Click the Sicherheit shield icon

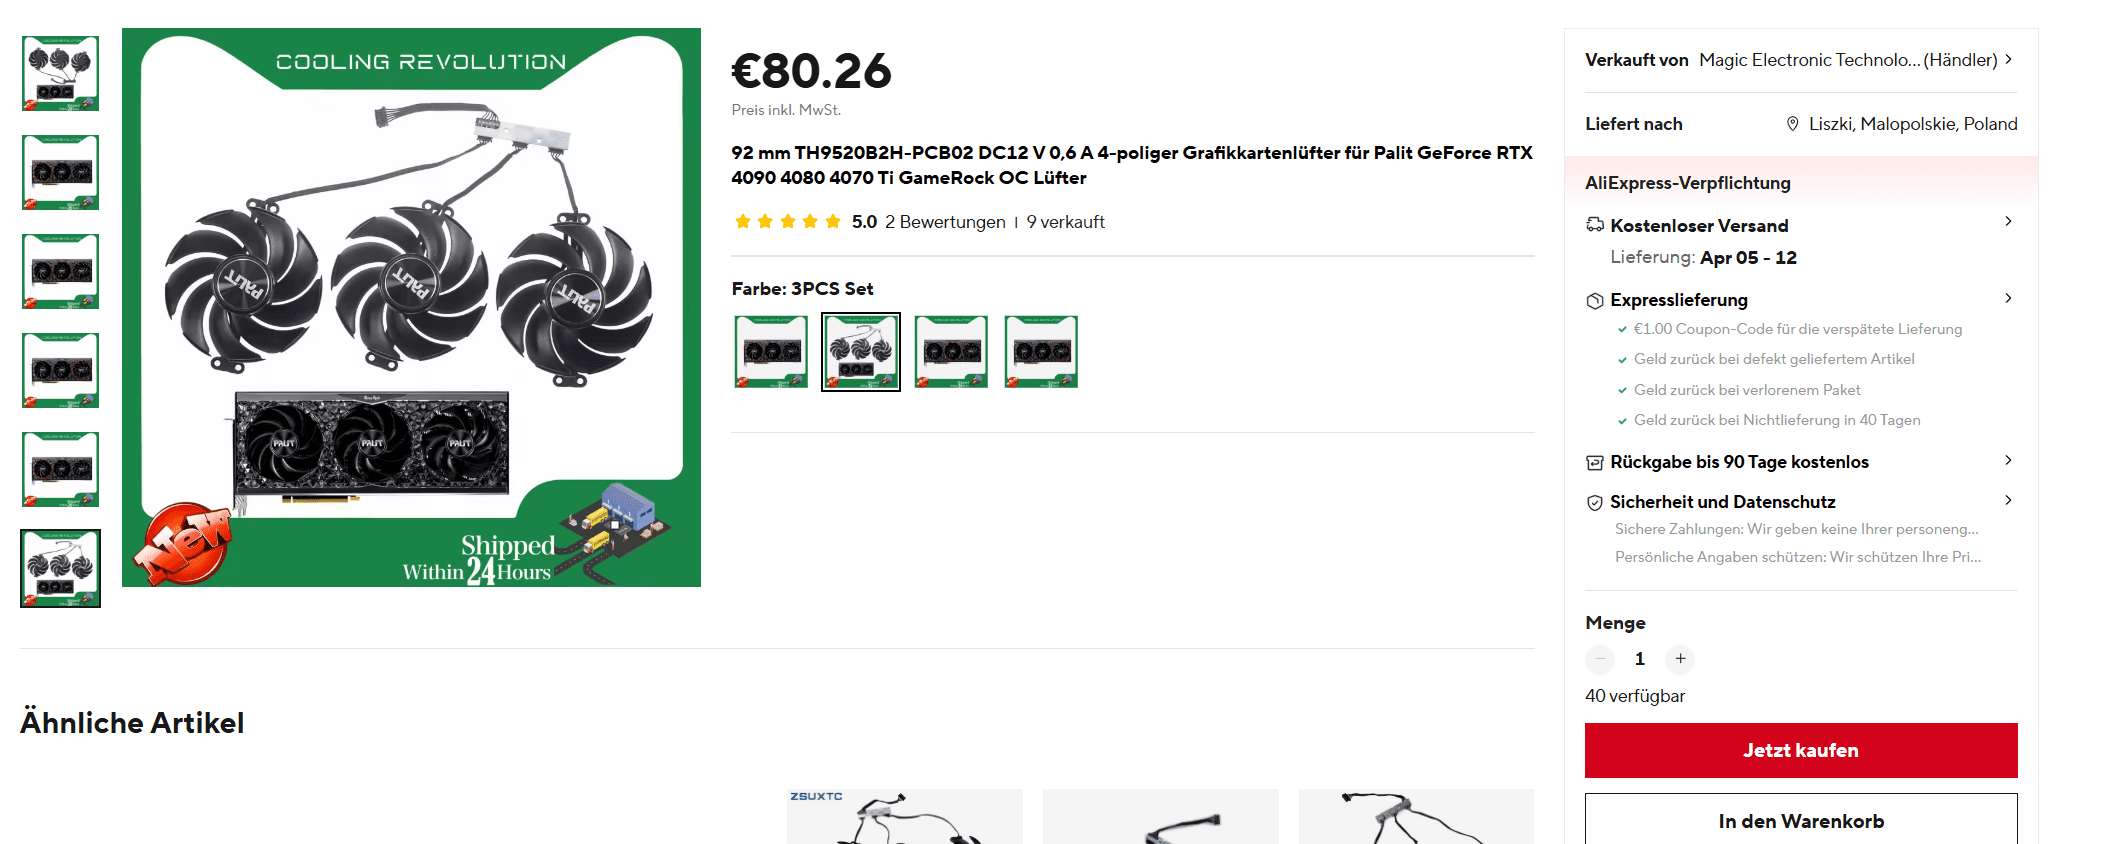[1595, 503]
